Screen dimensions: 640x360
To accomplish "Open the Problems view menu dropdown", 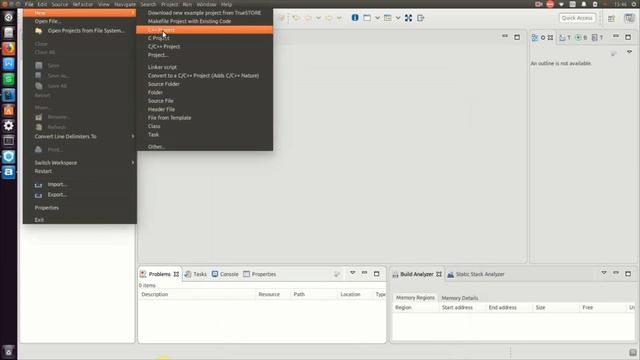I will click(x=352, y=273).
